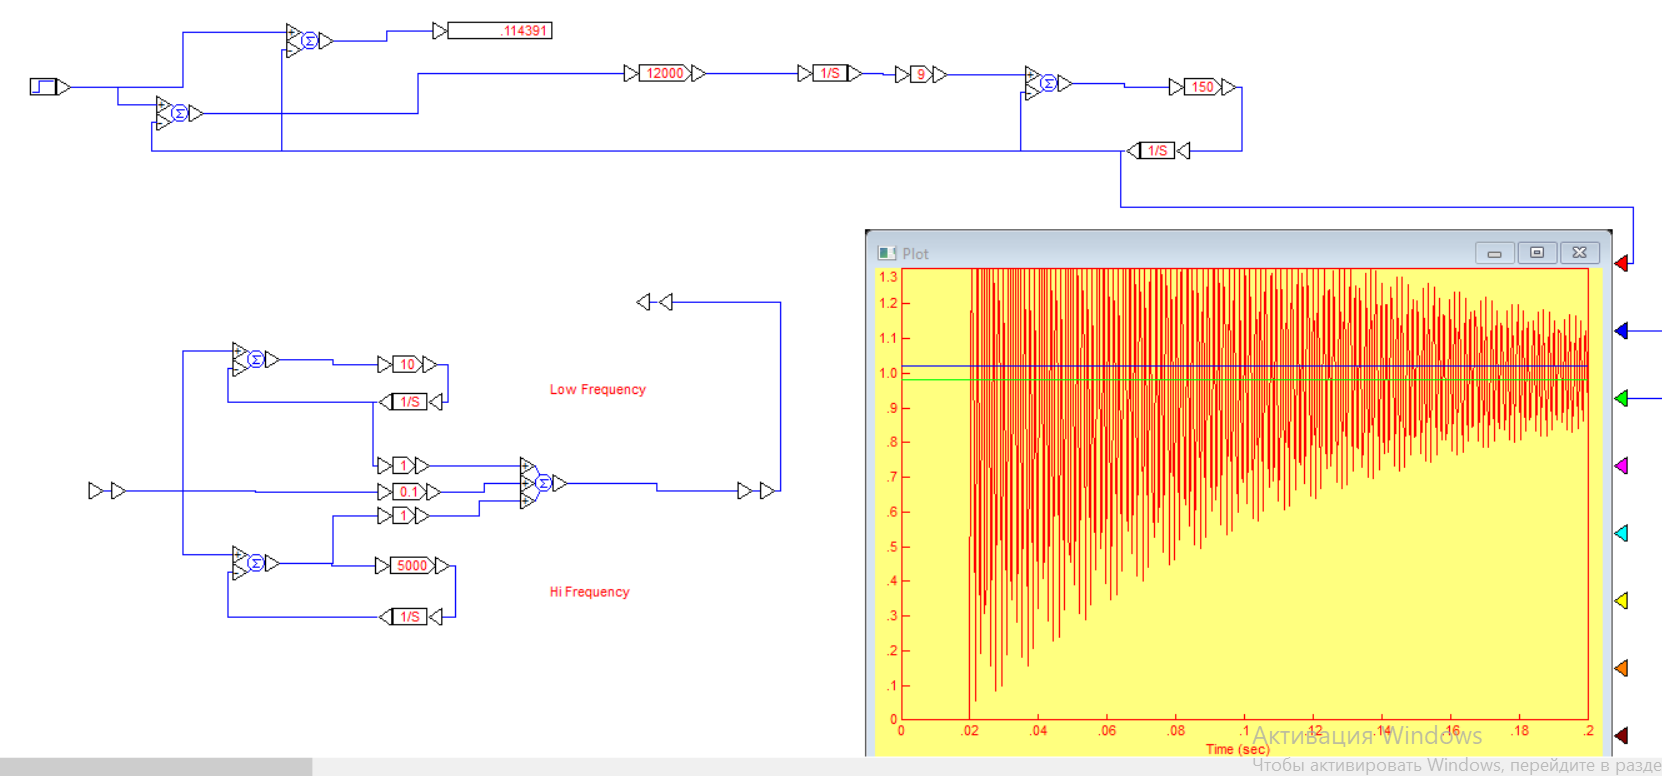Select the feedback integrator below 150 gain

pos(1157,151)
